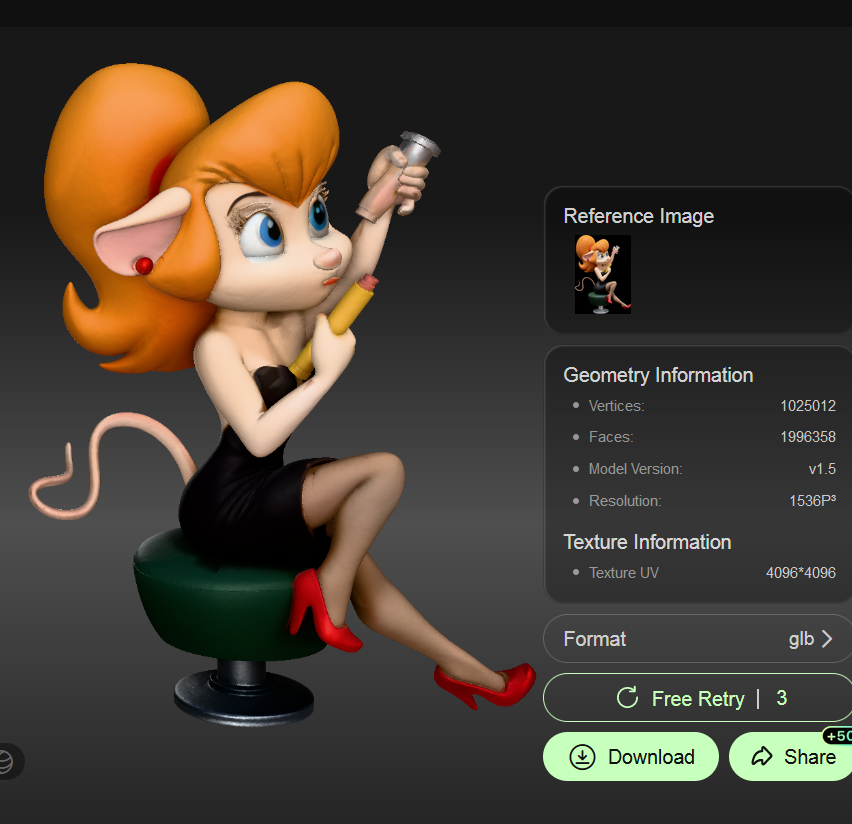Click the Vertices label
Image resolution: width=852 pixels, height=824 pixels.
pyautogui.click(x=616, y=406)
